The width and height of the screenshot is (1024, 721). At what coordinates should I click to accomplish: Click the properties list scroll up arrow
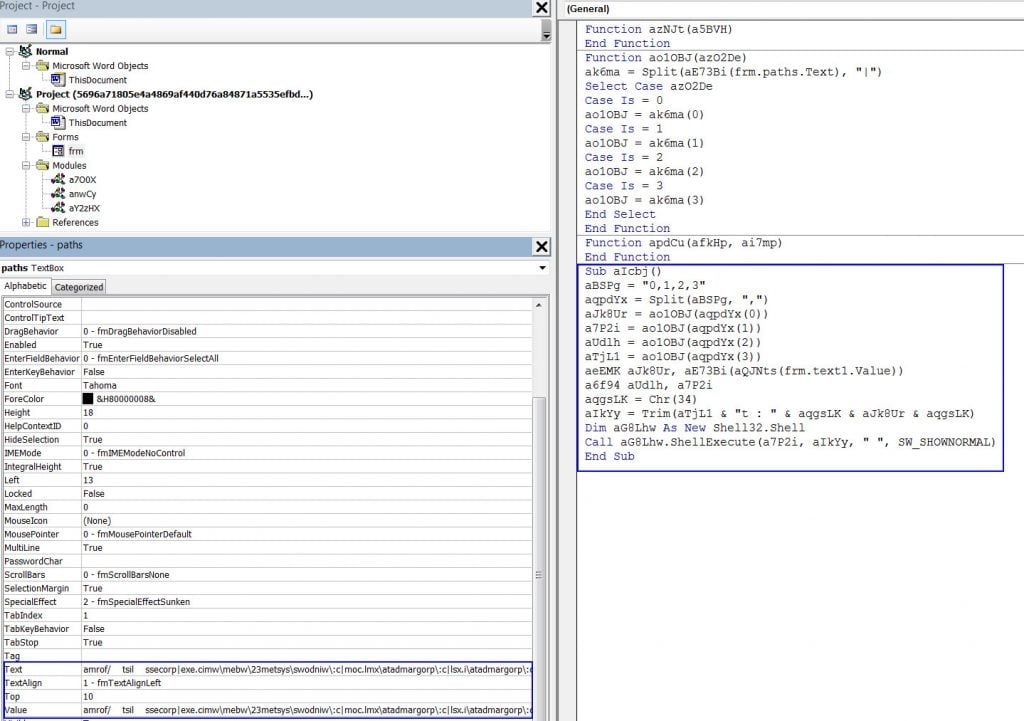coord(539,305)
